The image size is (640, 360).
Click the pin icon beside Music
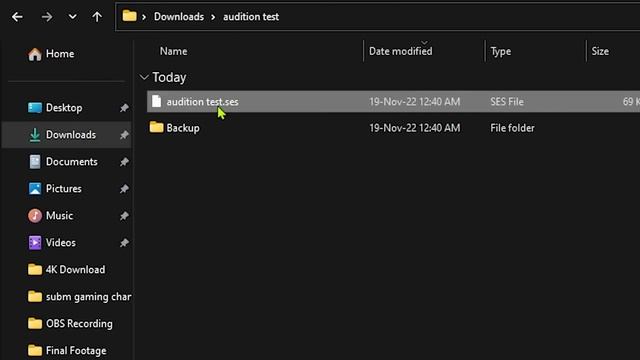(124, 216)
